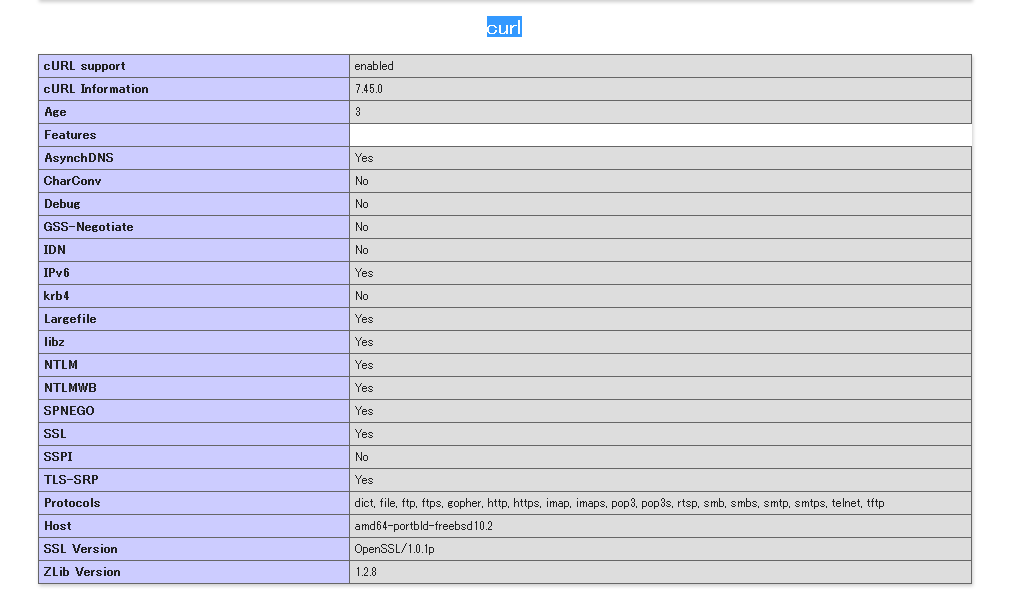The width and height of the screenshot is (1009, 590).
Task: Select the libz label
Action: coord(54,342)
